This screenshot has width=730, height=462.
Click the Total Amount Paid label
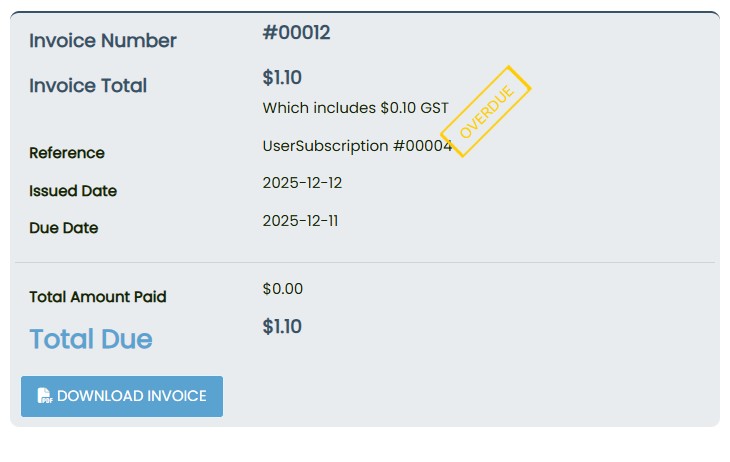coord(98,297)
